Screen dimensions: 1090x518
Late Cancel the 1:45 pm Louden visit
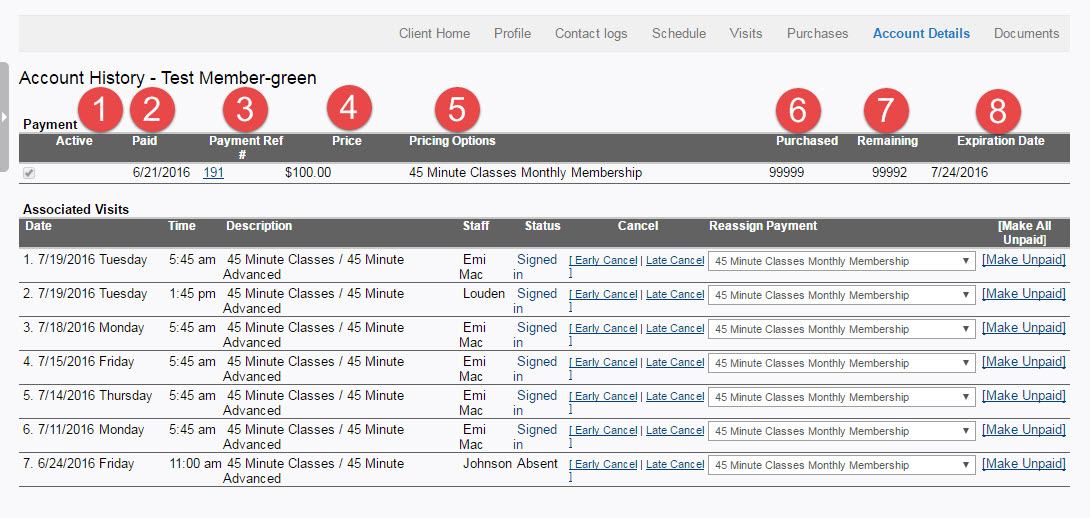[675, 294]
